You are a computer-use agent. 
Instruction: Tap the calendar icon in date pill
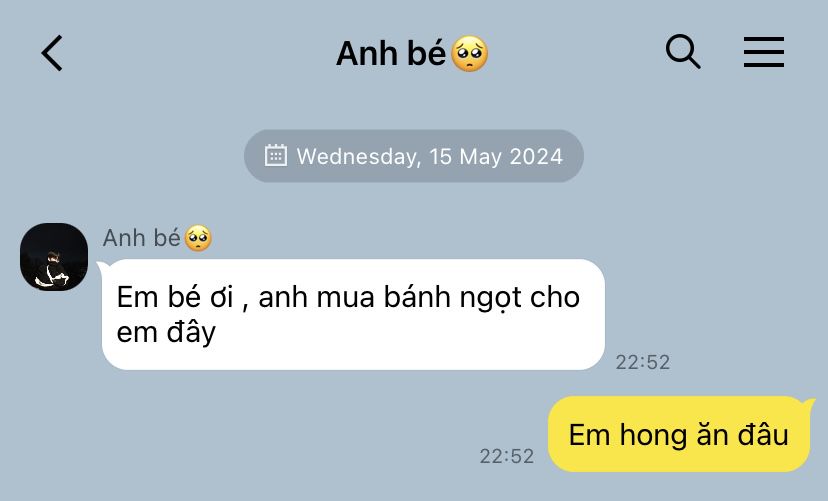pos(276,156)
